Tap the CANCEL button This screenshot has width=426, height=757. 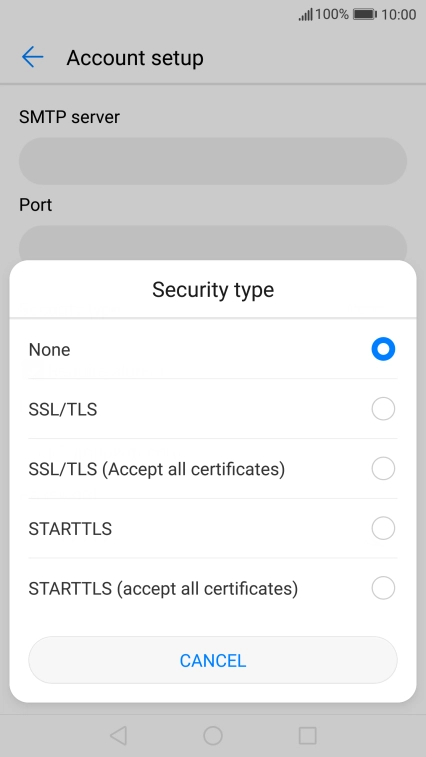click(213, 660)
